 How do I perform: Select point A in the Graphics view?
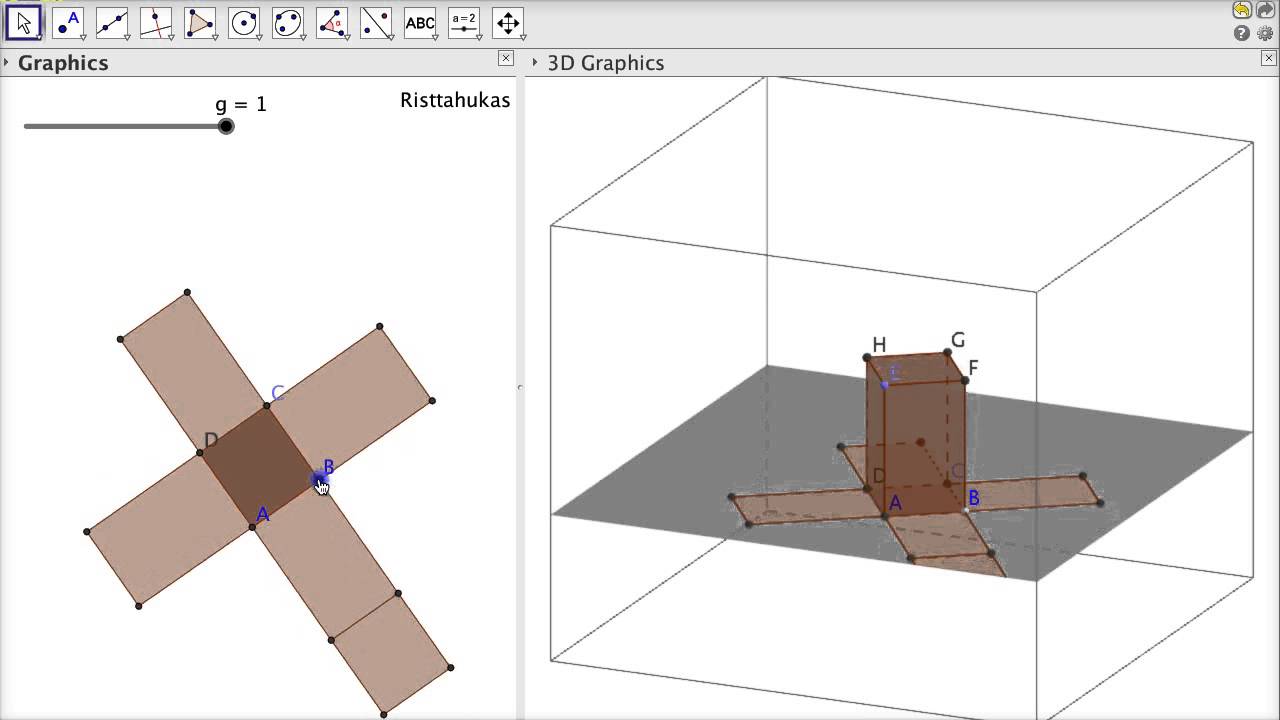[x=252, y=527]
